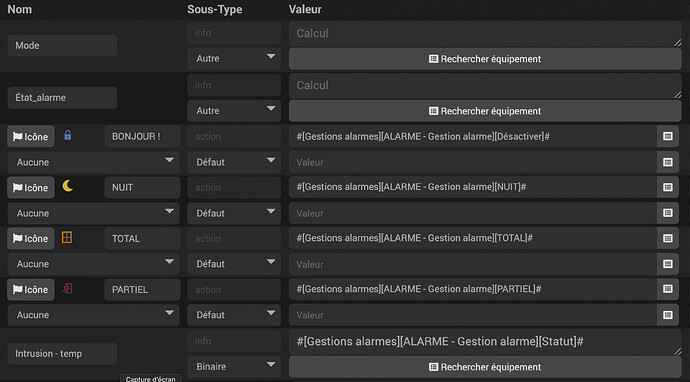690x382 pixels.
Task: Click Rechercher équipement for the Mode row
Action: click(x=485, y=59)
